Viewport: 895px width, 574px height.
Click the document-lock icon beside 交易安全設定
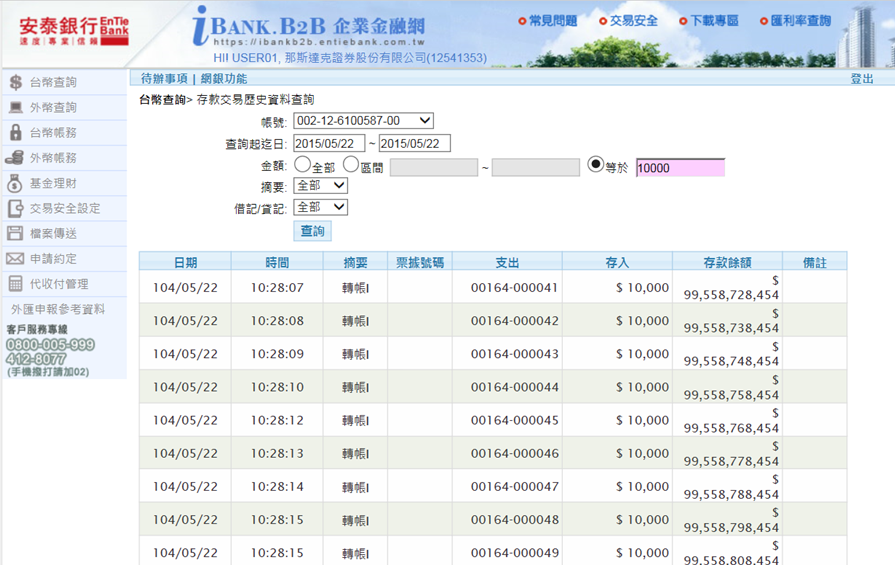pyautogui.click(x=15, y=208)
